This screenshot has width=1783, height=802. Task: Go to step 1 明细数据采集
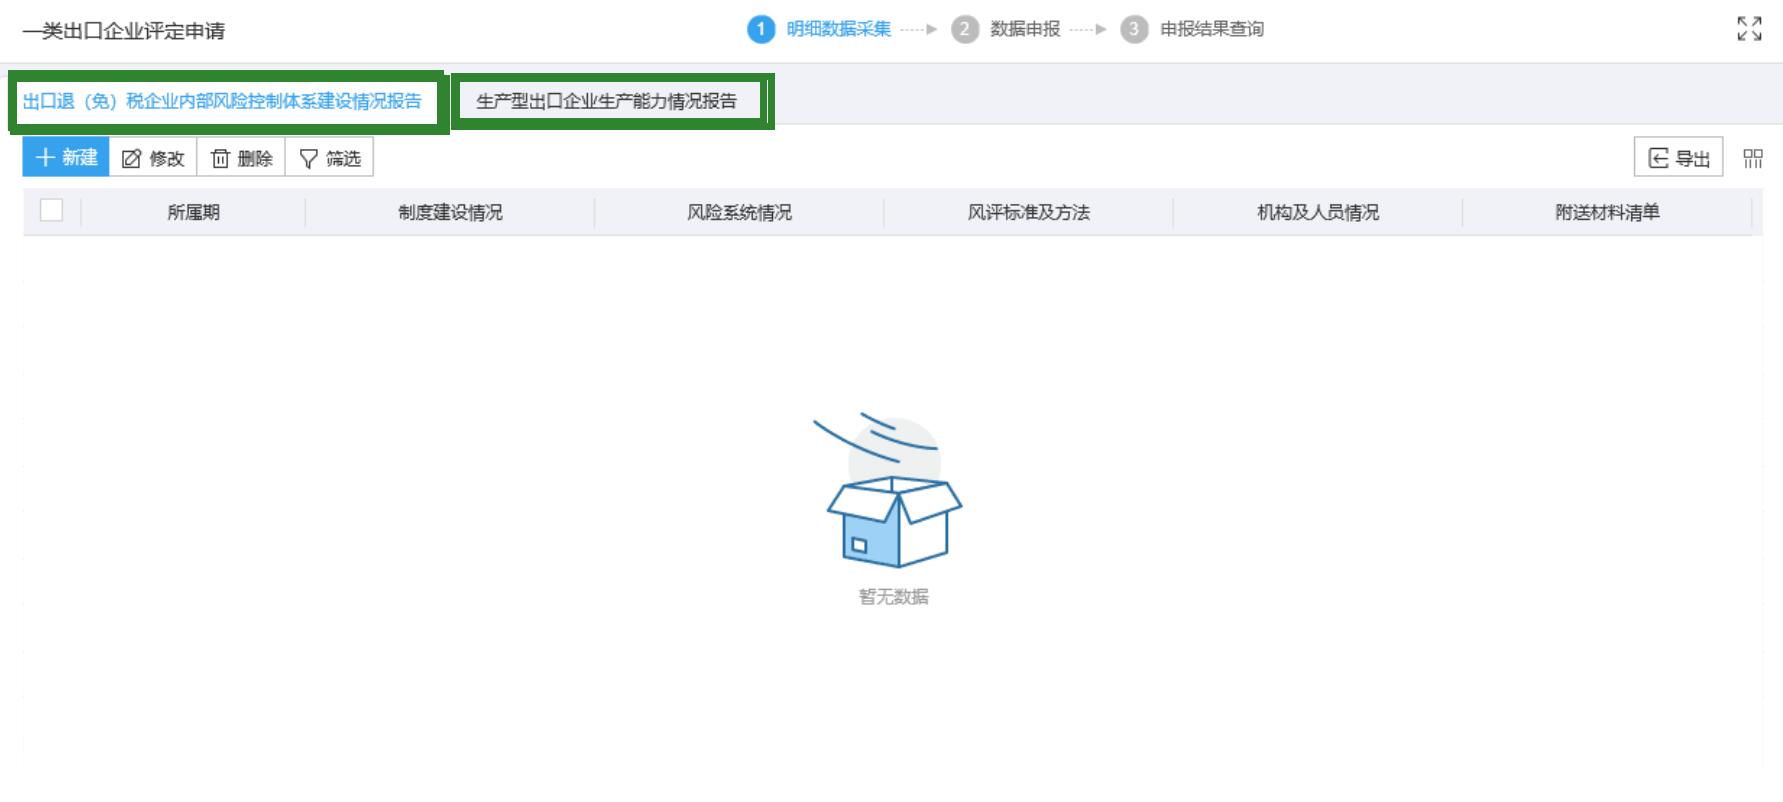click(x=820, y=29)
